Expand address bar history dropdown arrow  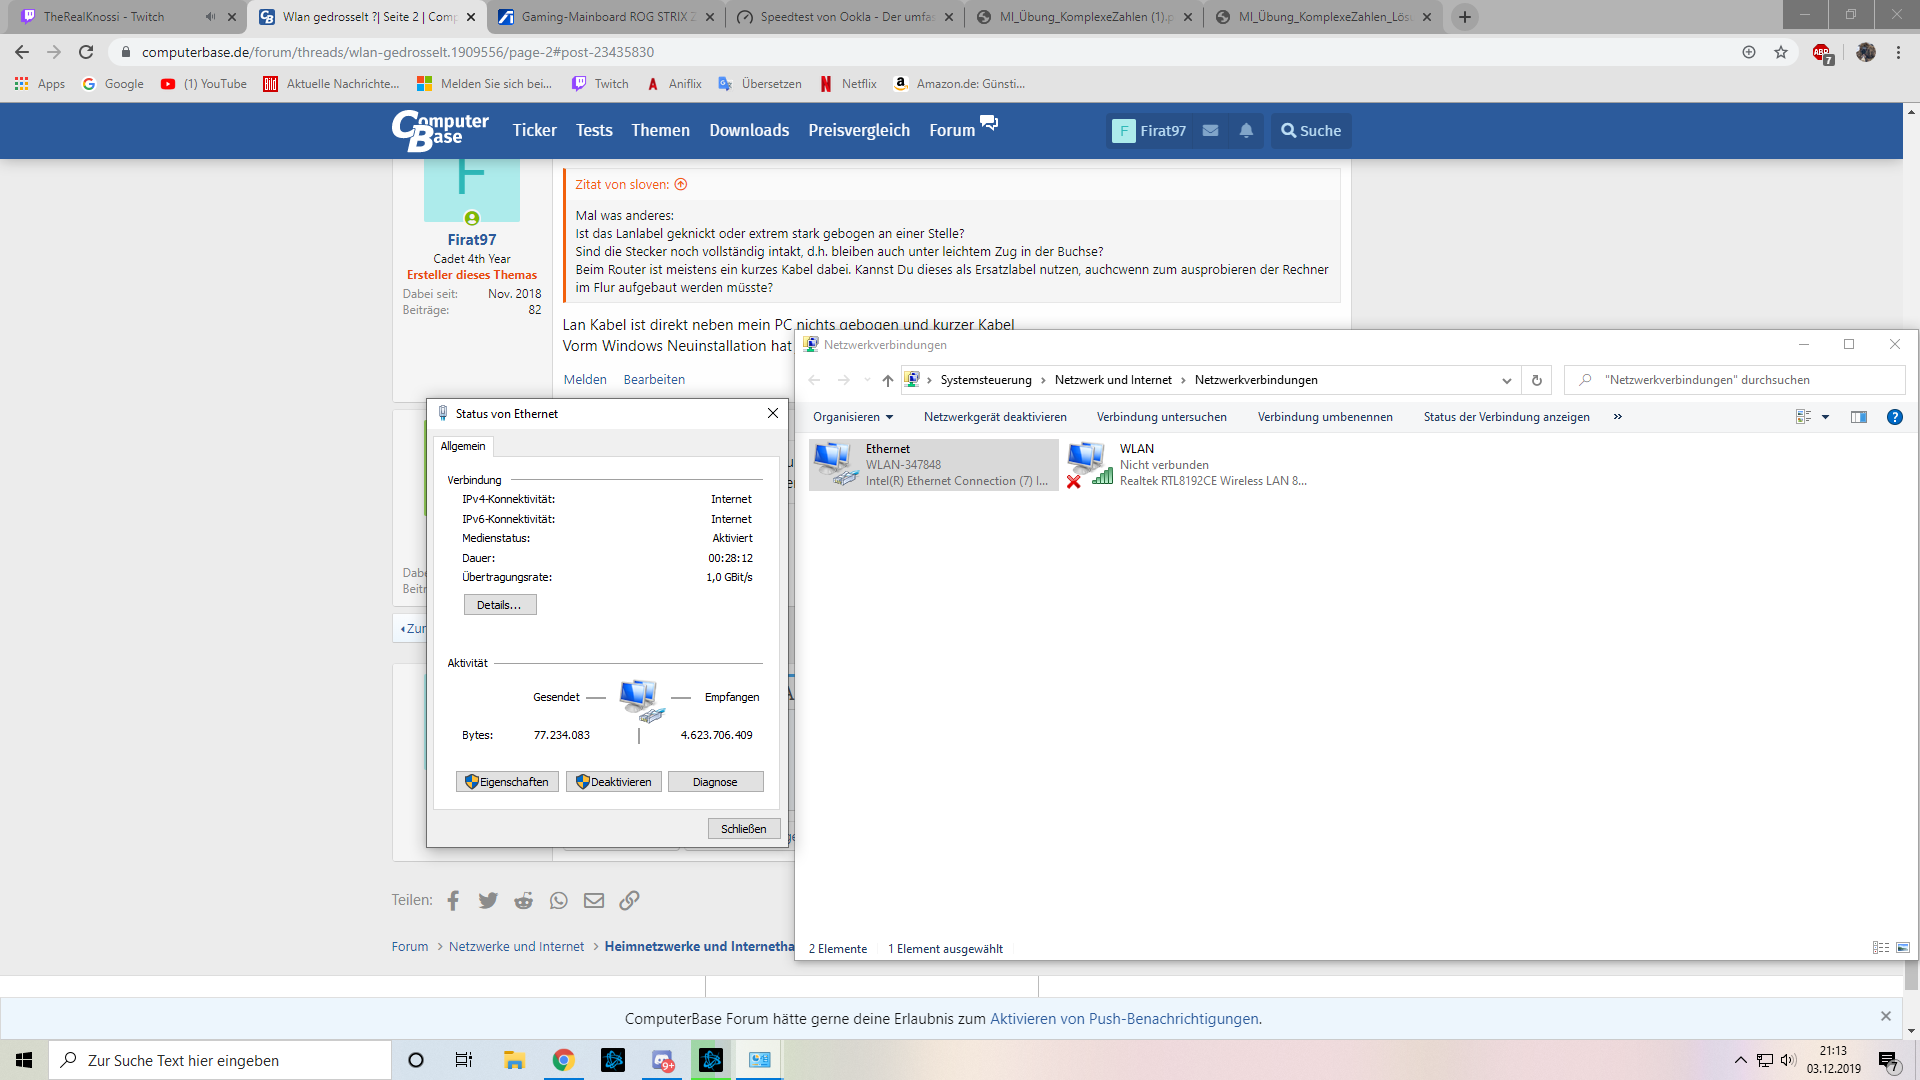(x=1506, y=380)
